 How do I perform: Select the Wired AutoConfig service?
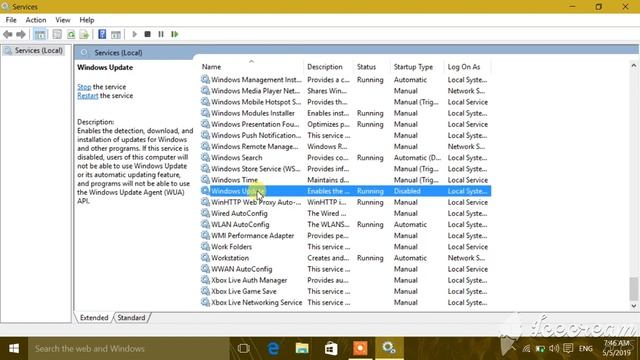tap(346, 213)
